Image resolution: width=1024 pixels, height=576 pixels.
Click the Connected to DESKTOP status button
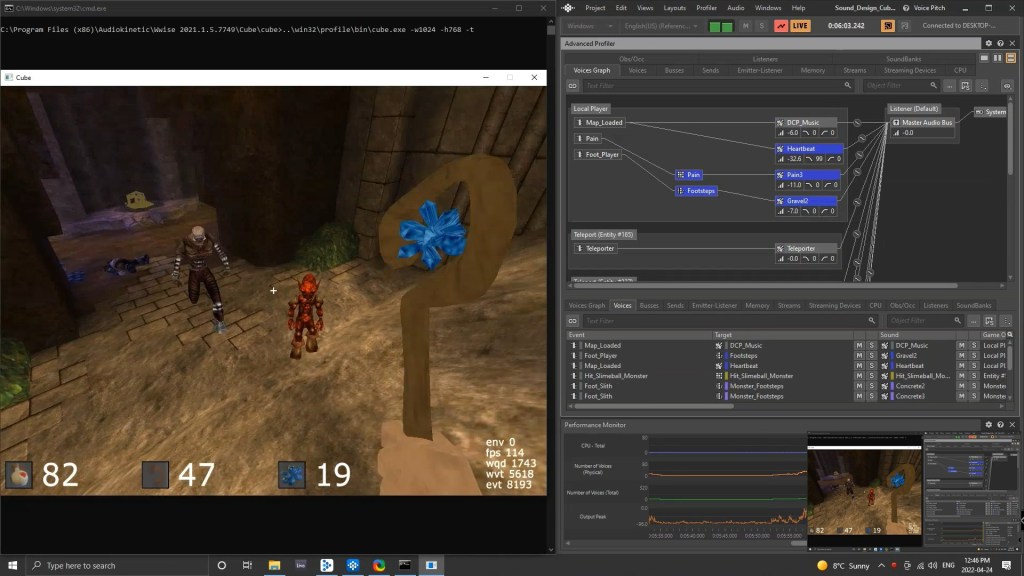point(959,26)
